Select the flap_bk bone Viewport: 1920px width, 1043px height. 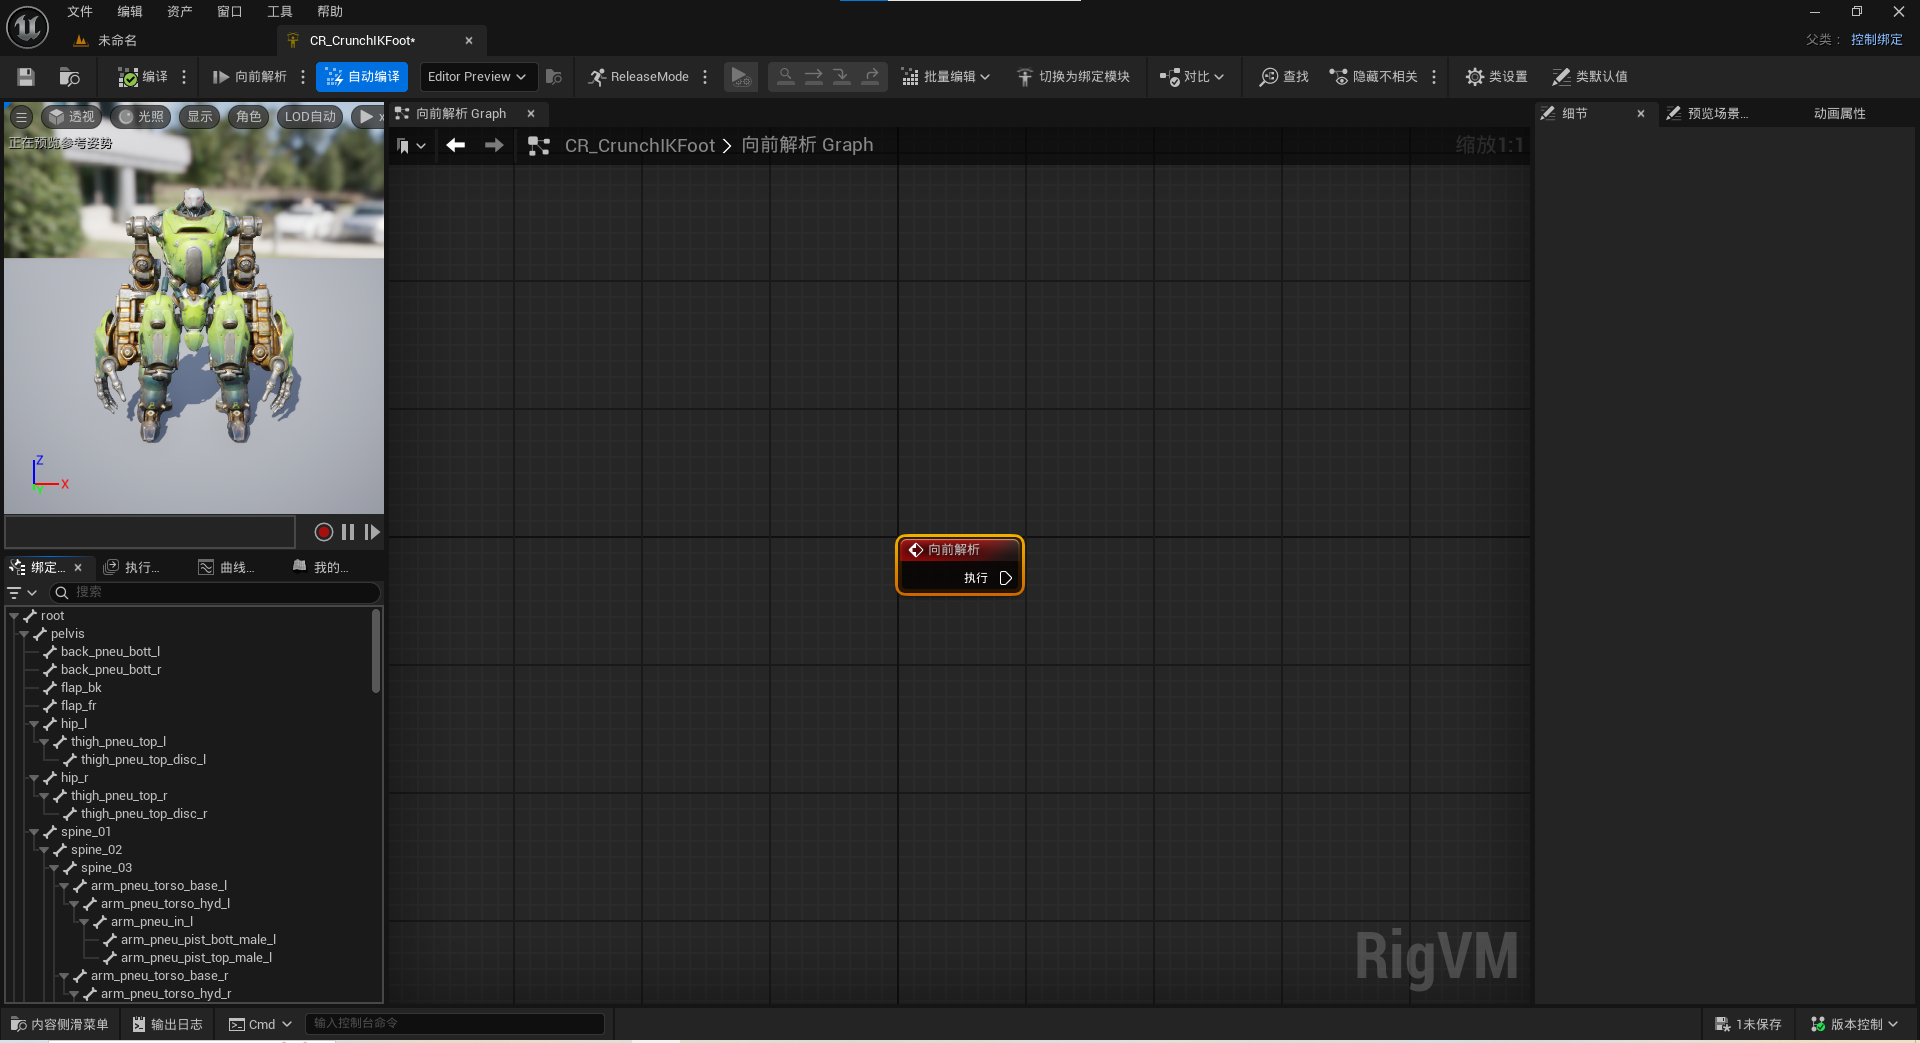[81, 688]
